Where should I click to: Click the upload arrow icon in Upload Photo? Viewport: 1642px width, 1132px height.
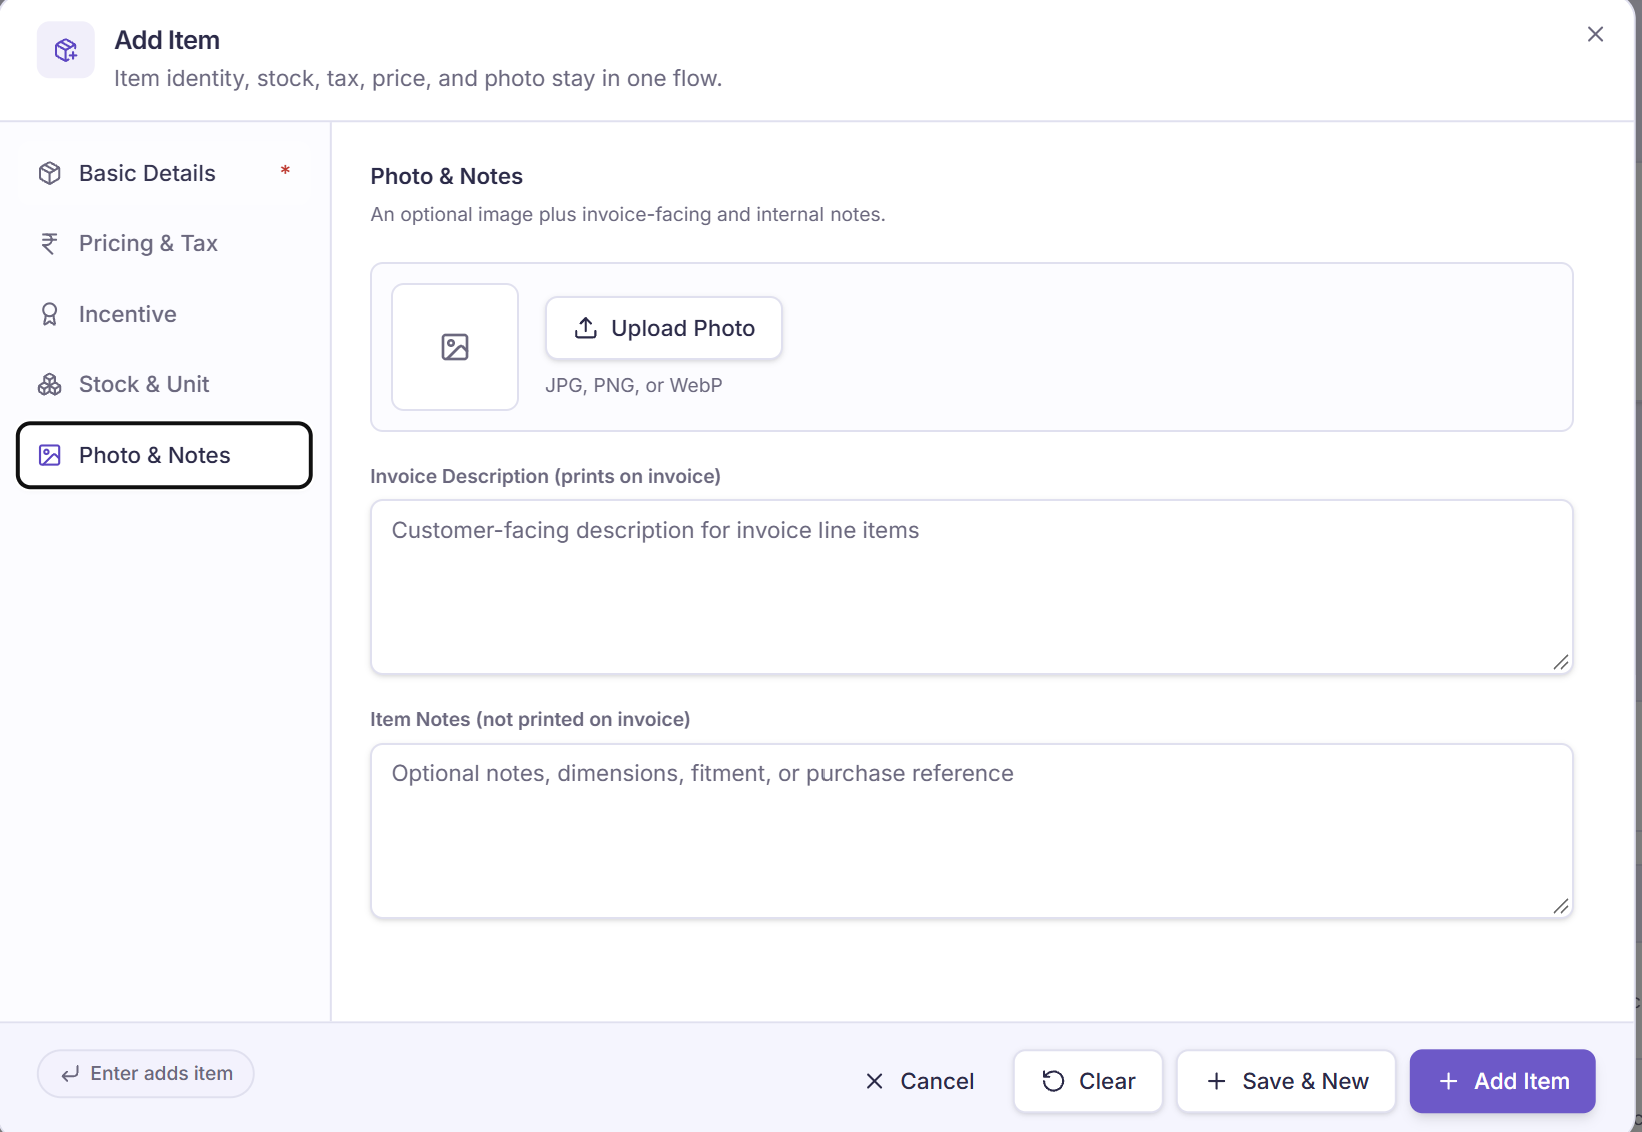pos(586,328)
